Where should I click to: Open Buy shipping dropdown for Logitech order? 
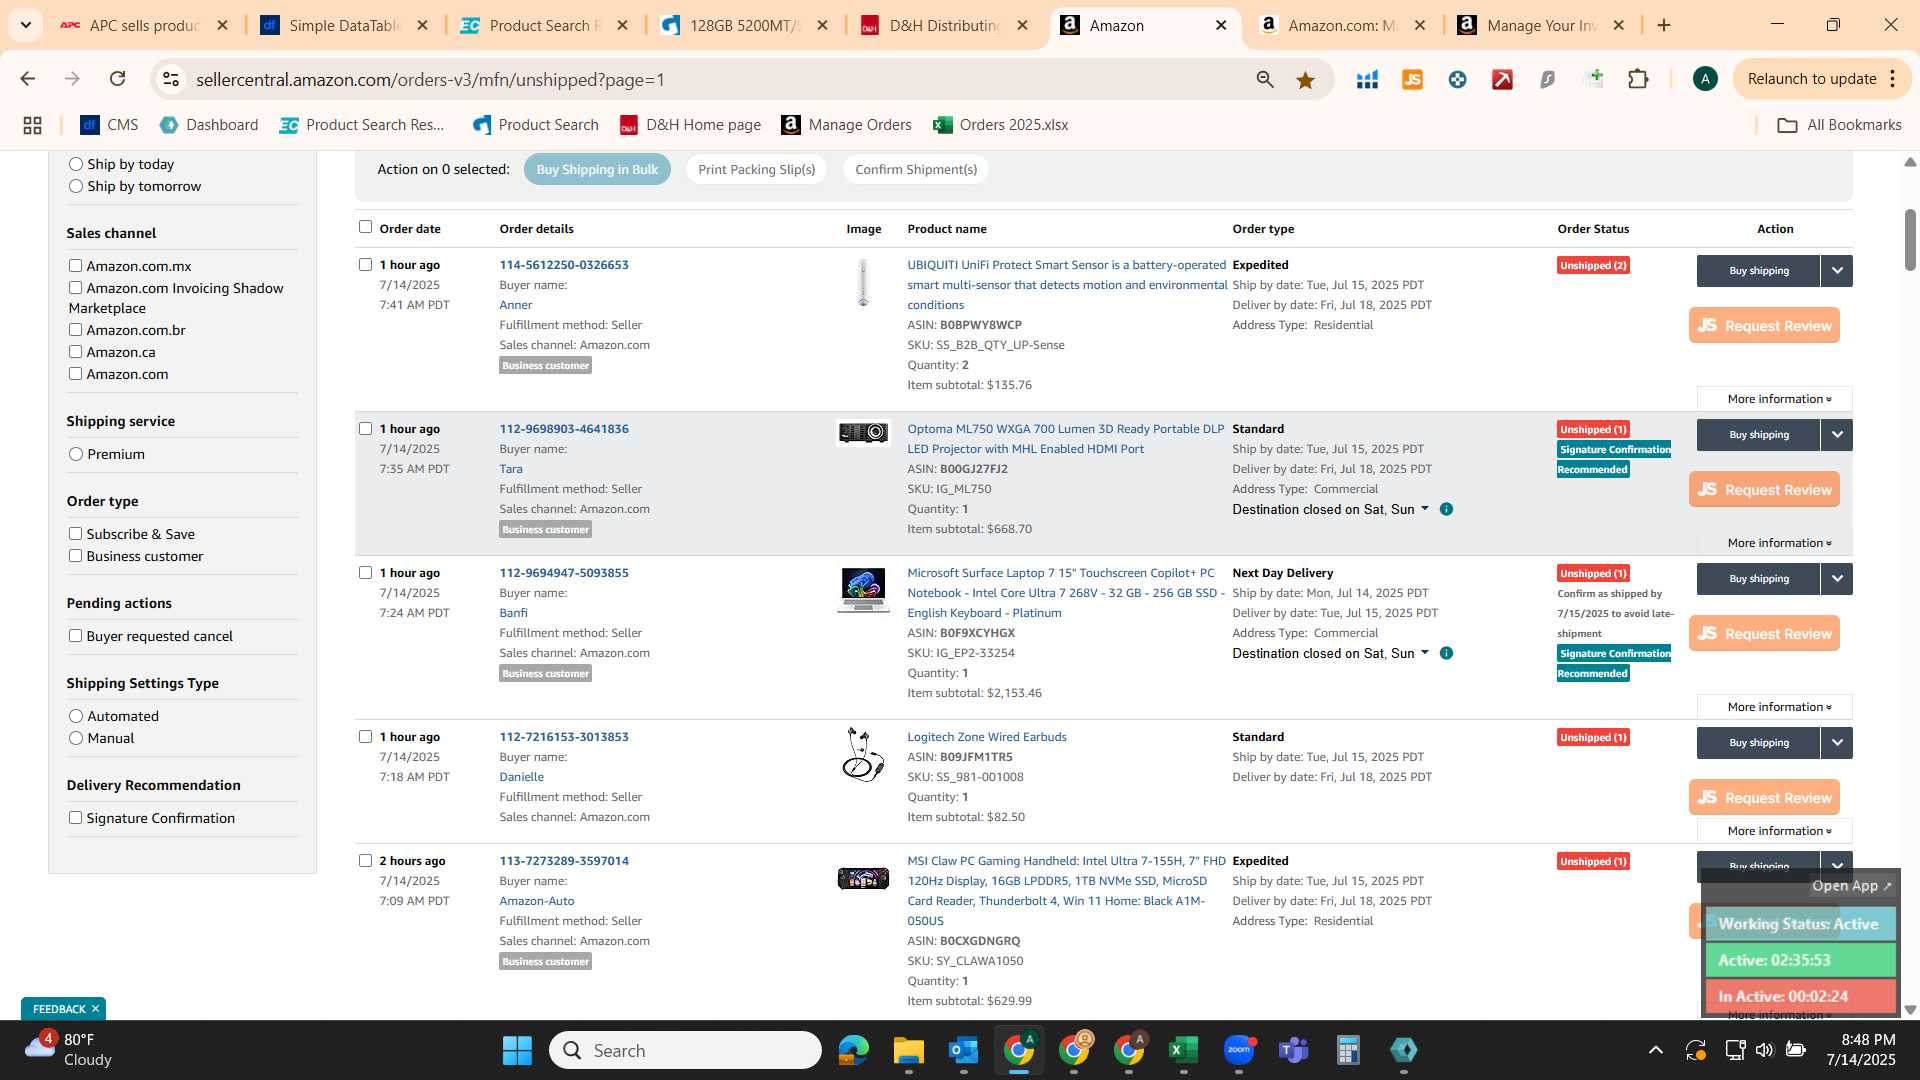1836,743
